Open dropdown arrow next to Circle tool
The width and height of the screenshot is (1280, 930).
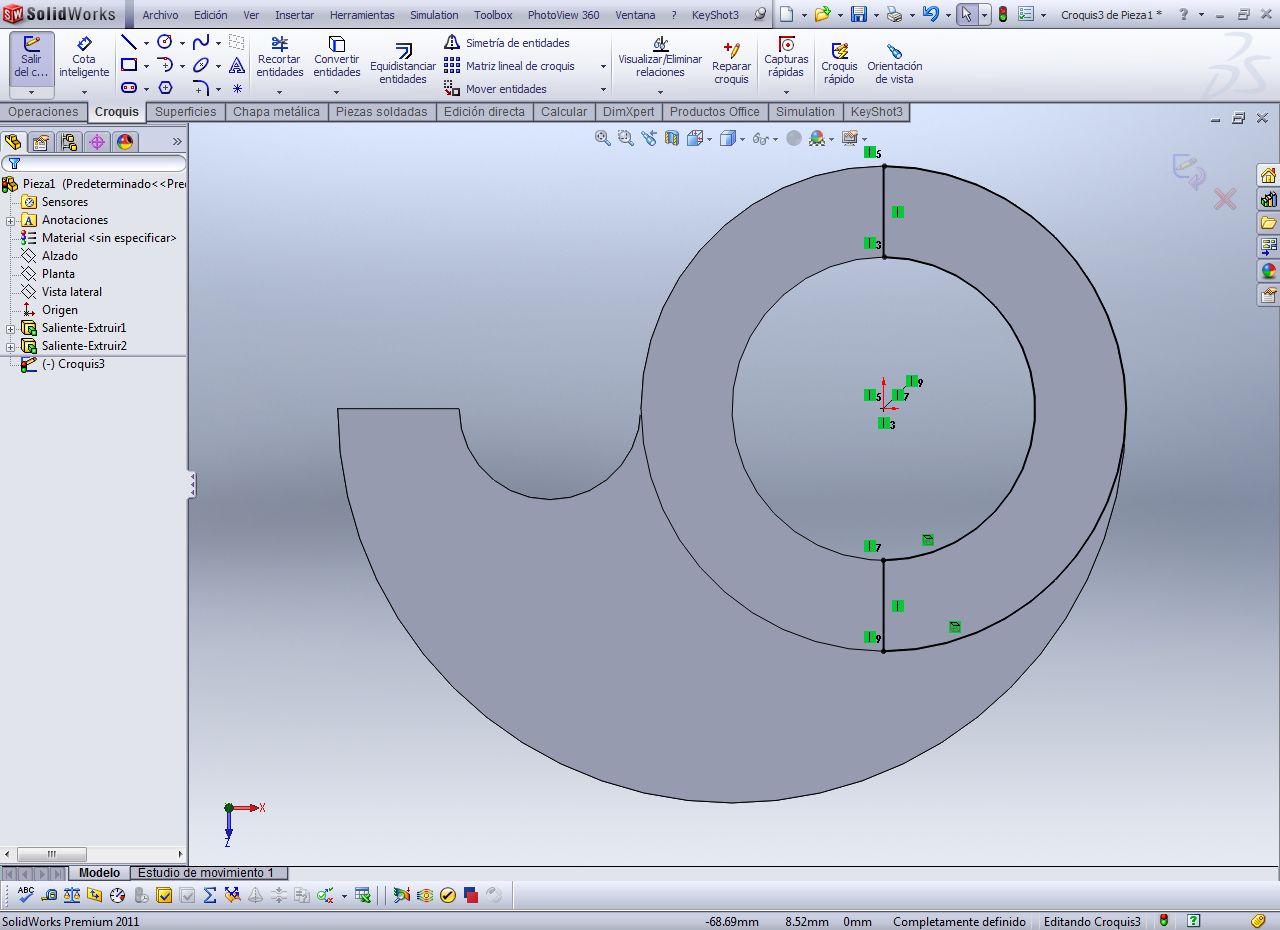click(x=182, y=43)
